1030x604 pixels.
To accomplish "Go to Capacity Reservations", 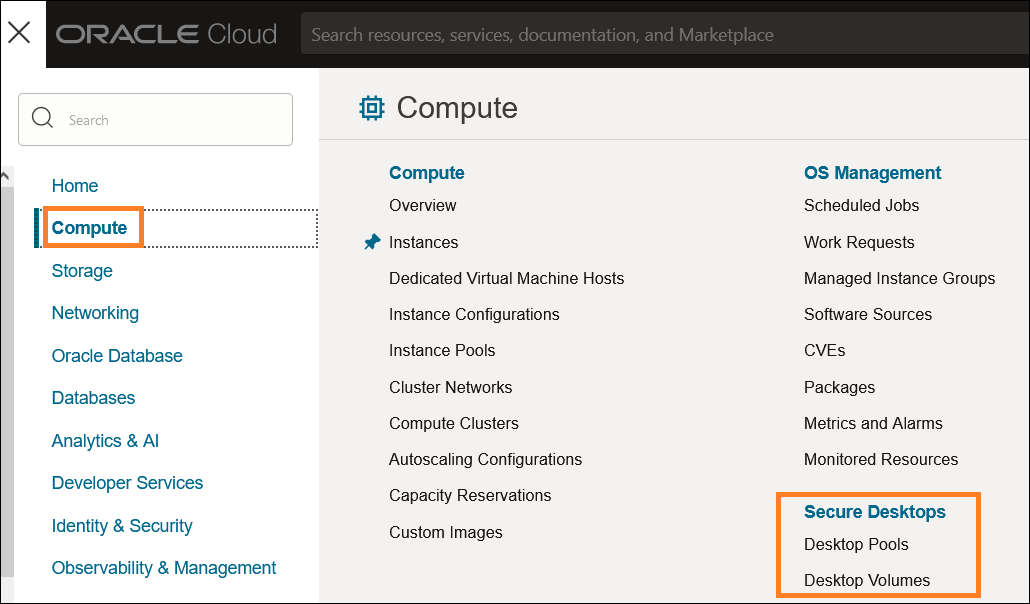I will [x=470, y=495].
